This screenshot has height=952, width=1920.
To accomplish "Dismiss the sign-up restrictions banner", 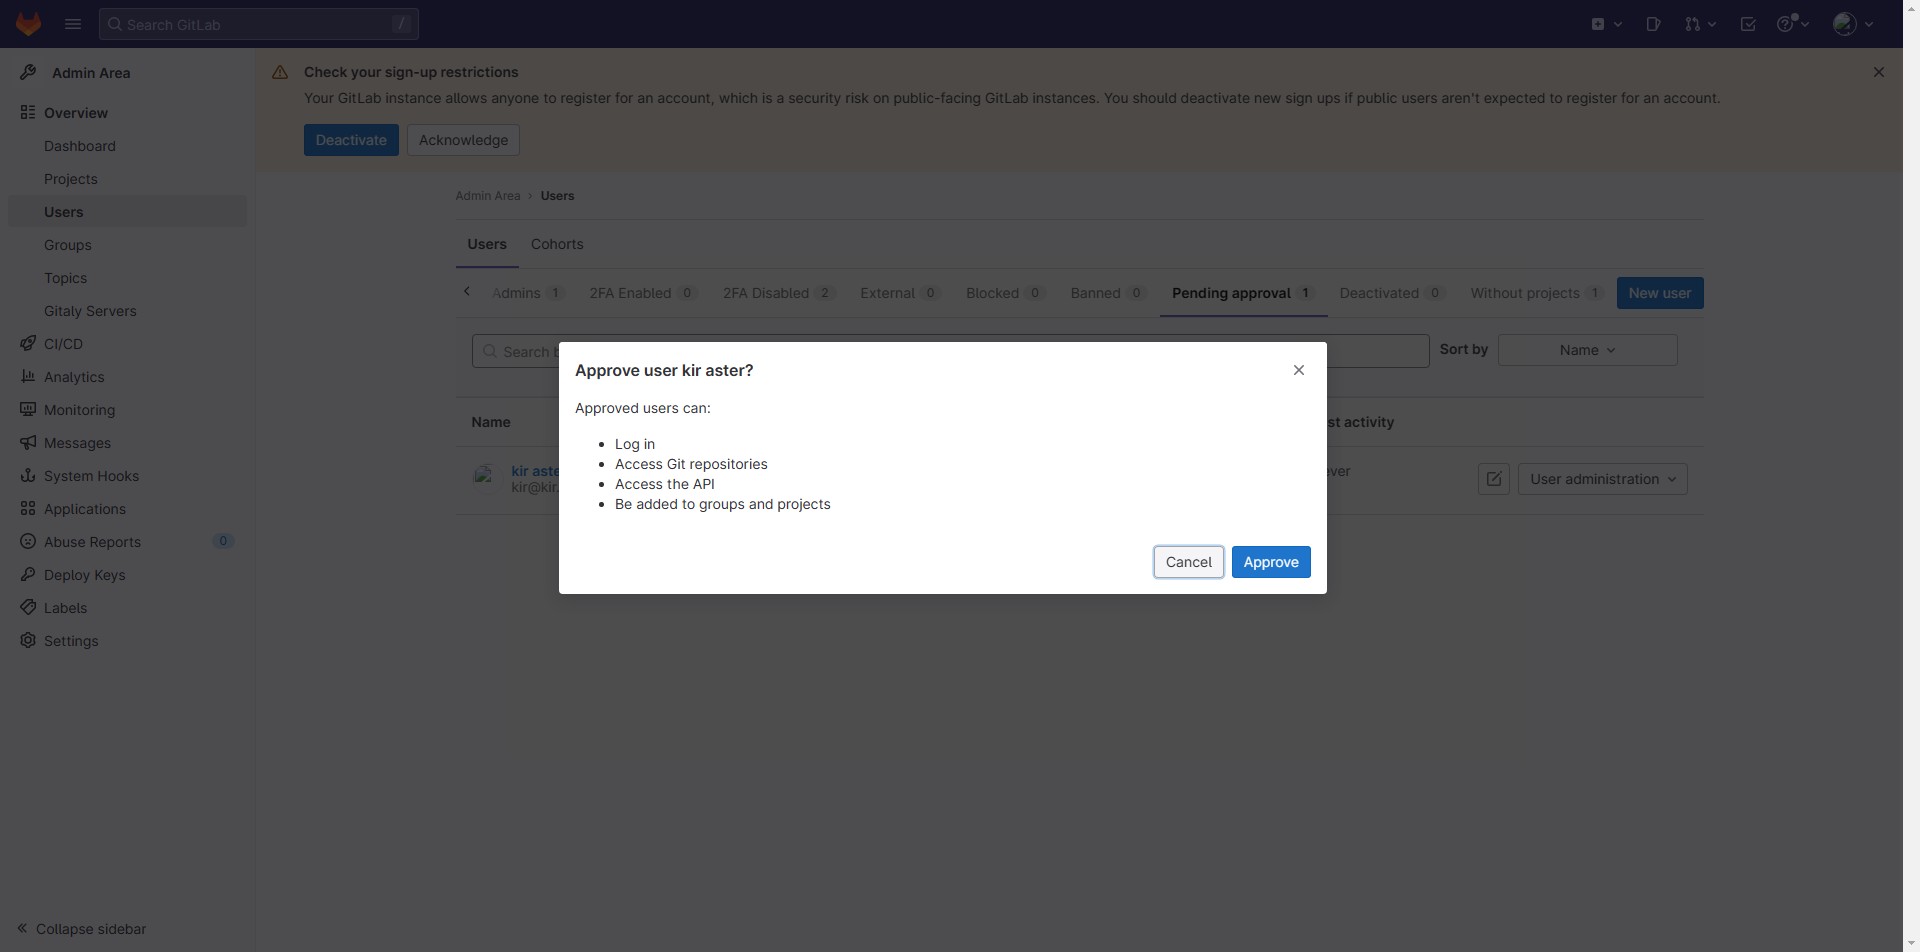I will click(x=1879, y=72).
